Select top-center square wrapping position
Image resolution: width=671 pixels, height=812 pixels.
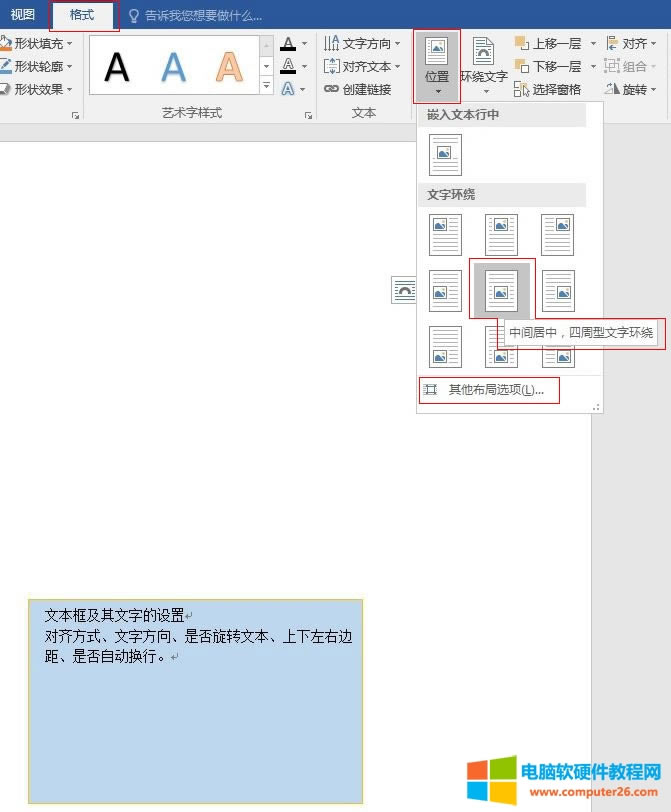tap(501, 235)
